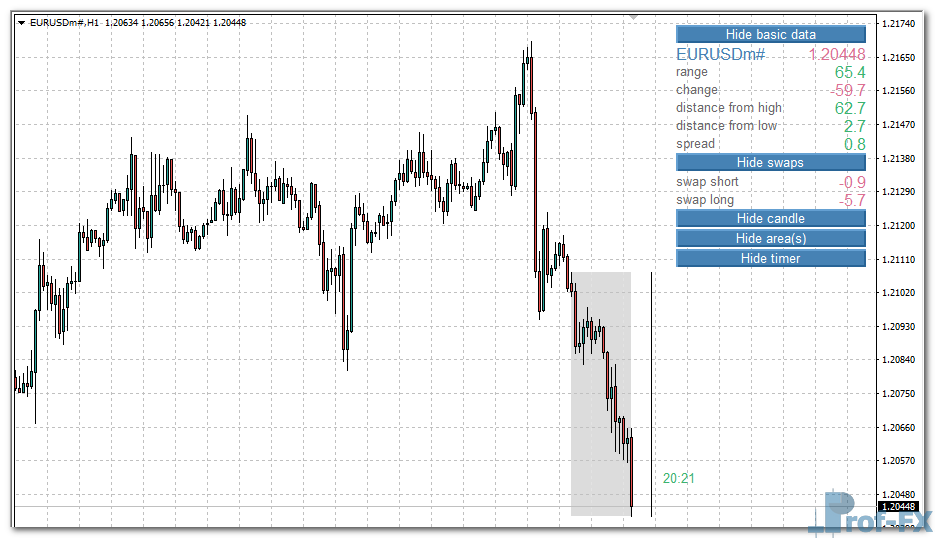Click the swap short label

(707, 182)
